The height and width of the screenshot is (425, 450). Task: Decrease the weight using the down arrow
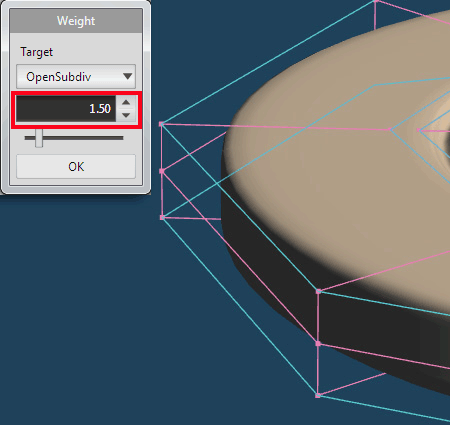click(126, 115)
